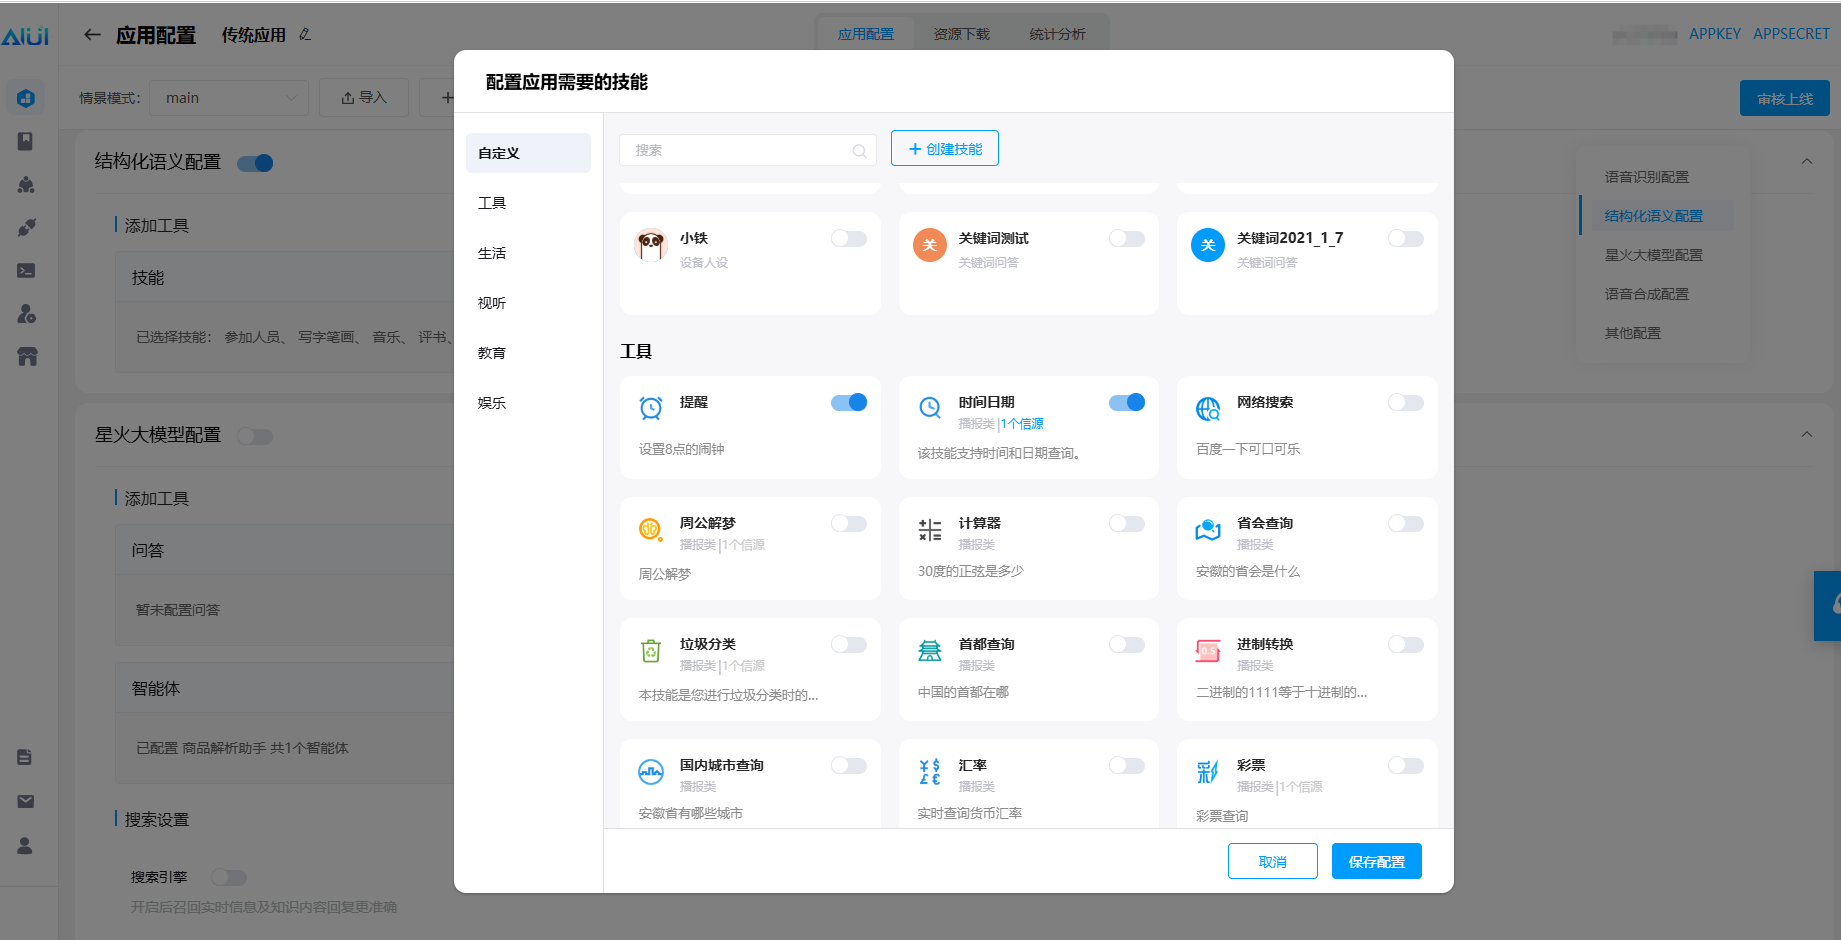Image resolution: width=1841 pixels, height=940 pixels.
Task: Enable the 周公解梦 skill switch
Action: click(x=848, y=524)
